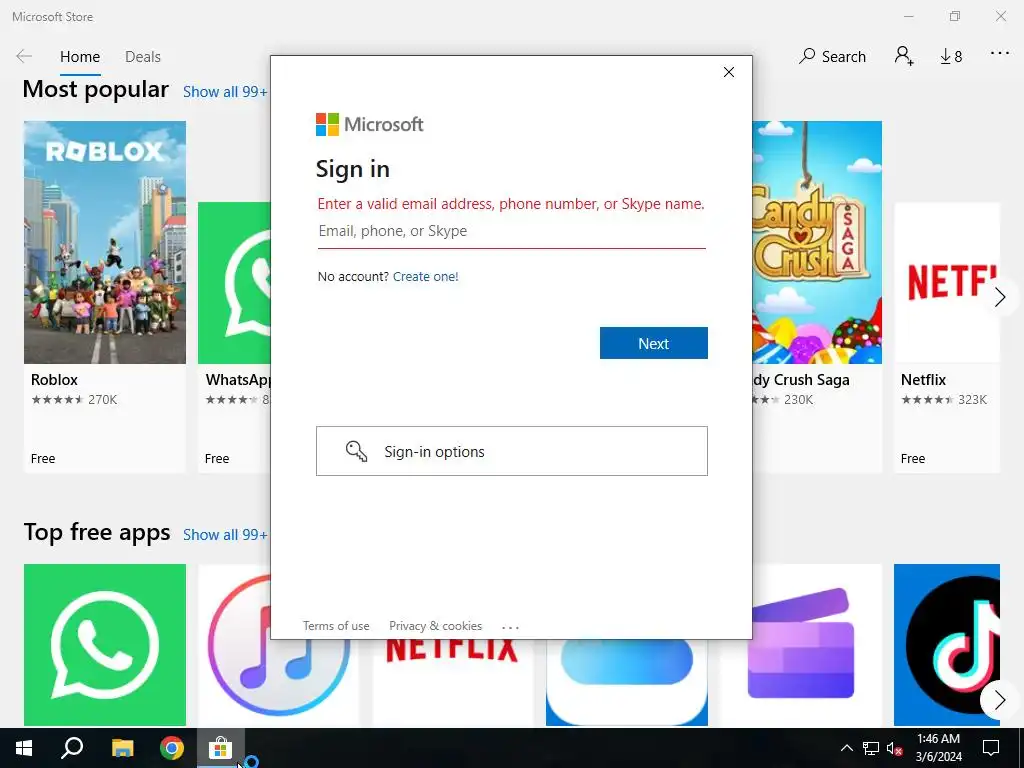Click Microsoft Store taskbar icon

(221, 748)
